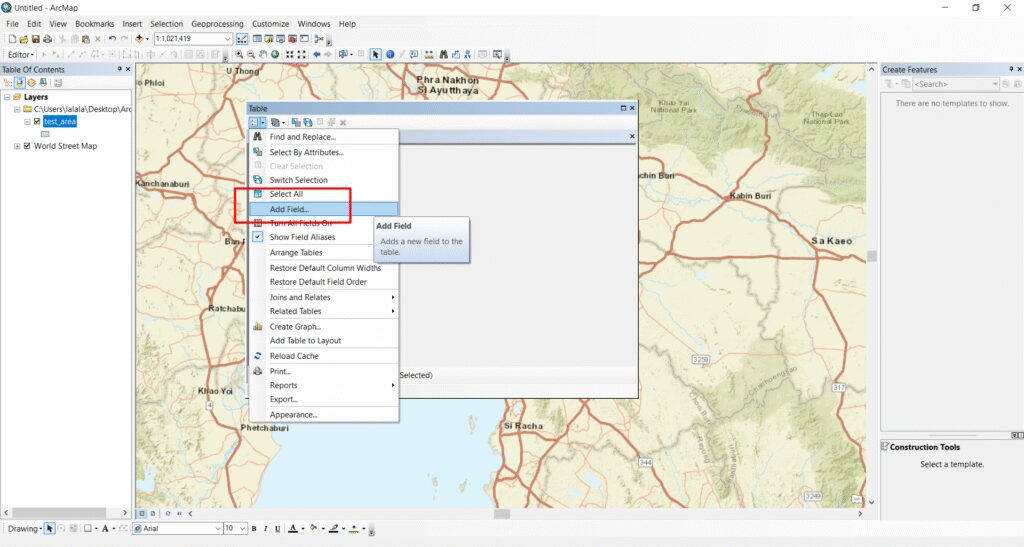Click List By Drawing Order icon

[x=8, y=83]
